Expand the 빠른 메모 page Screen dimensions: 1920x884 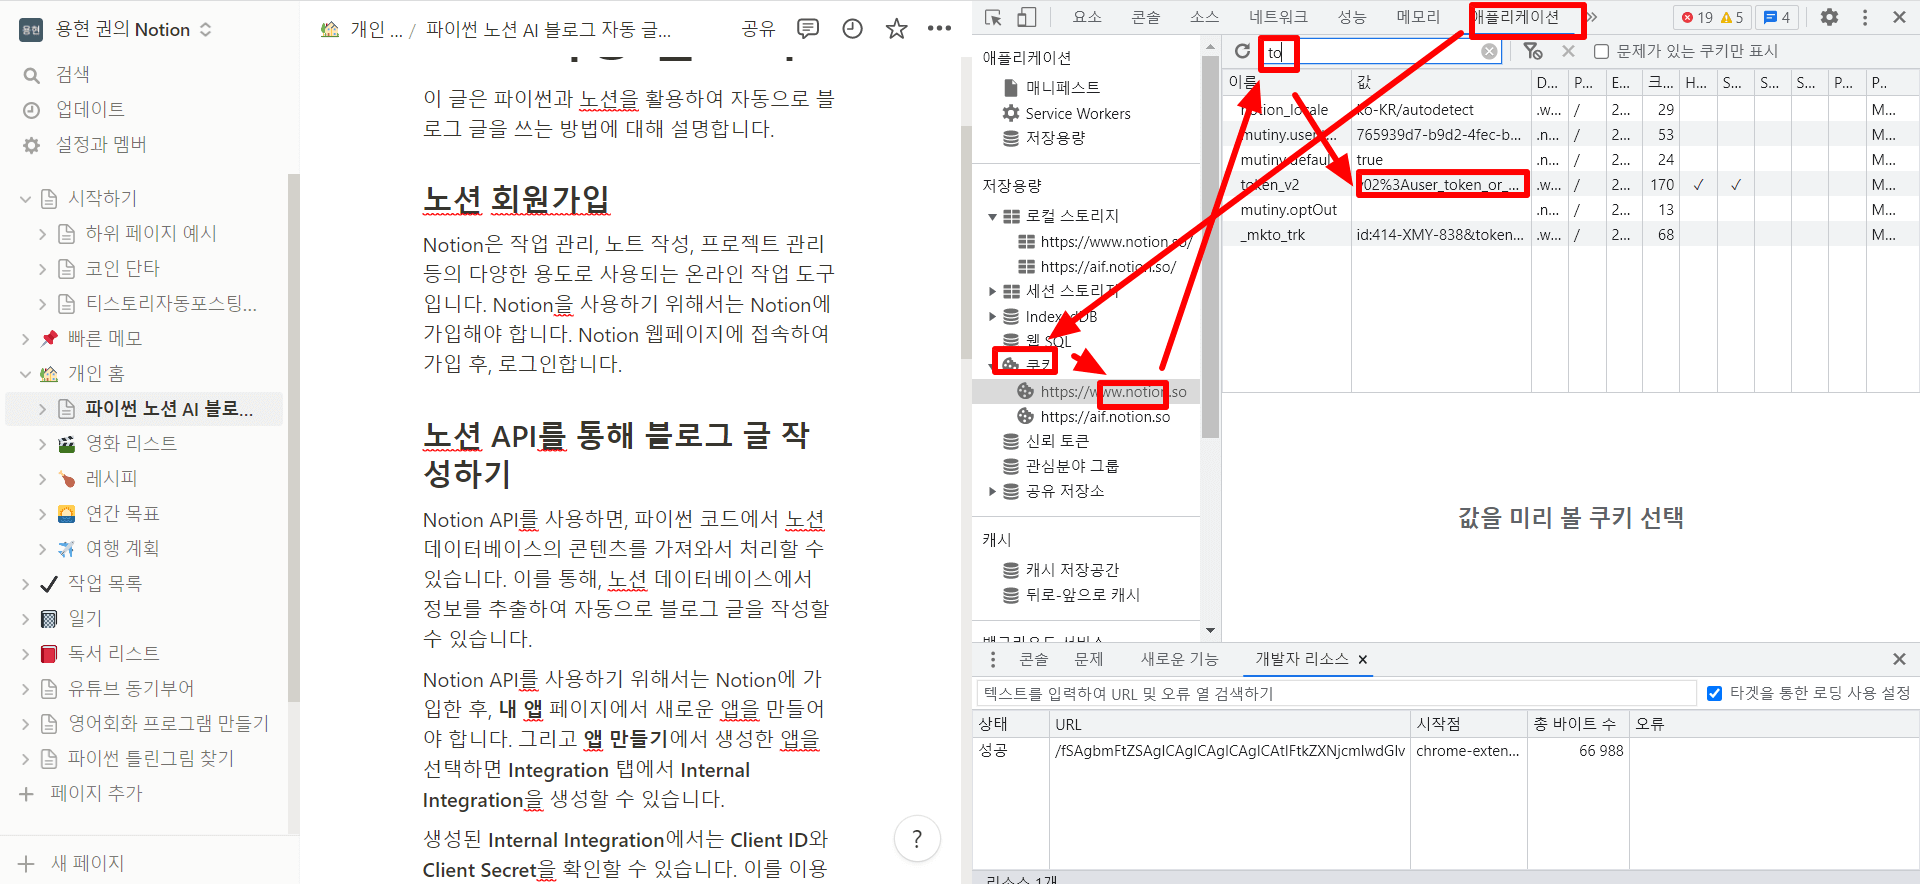point(26,339)
